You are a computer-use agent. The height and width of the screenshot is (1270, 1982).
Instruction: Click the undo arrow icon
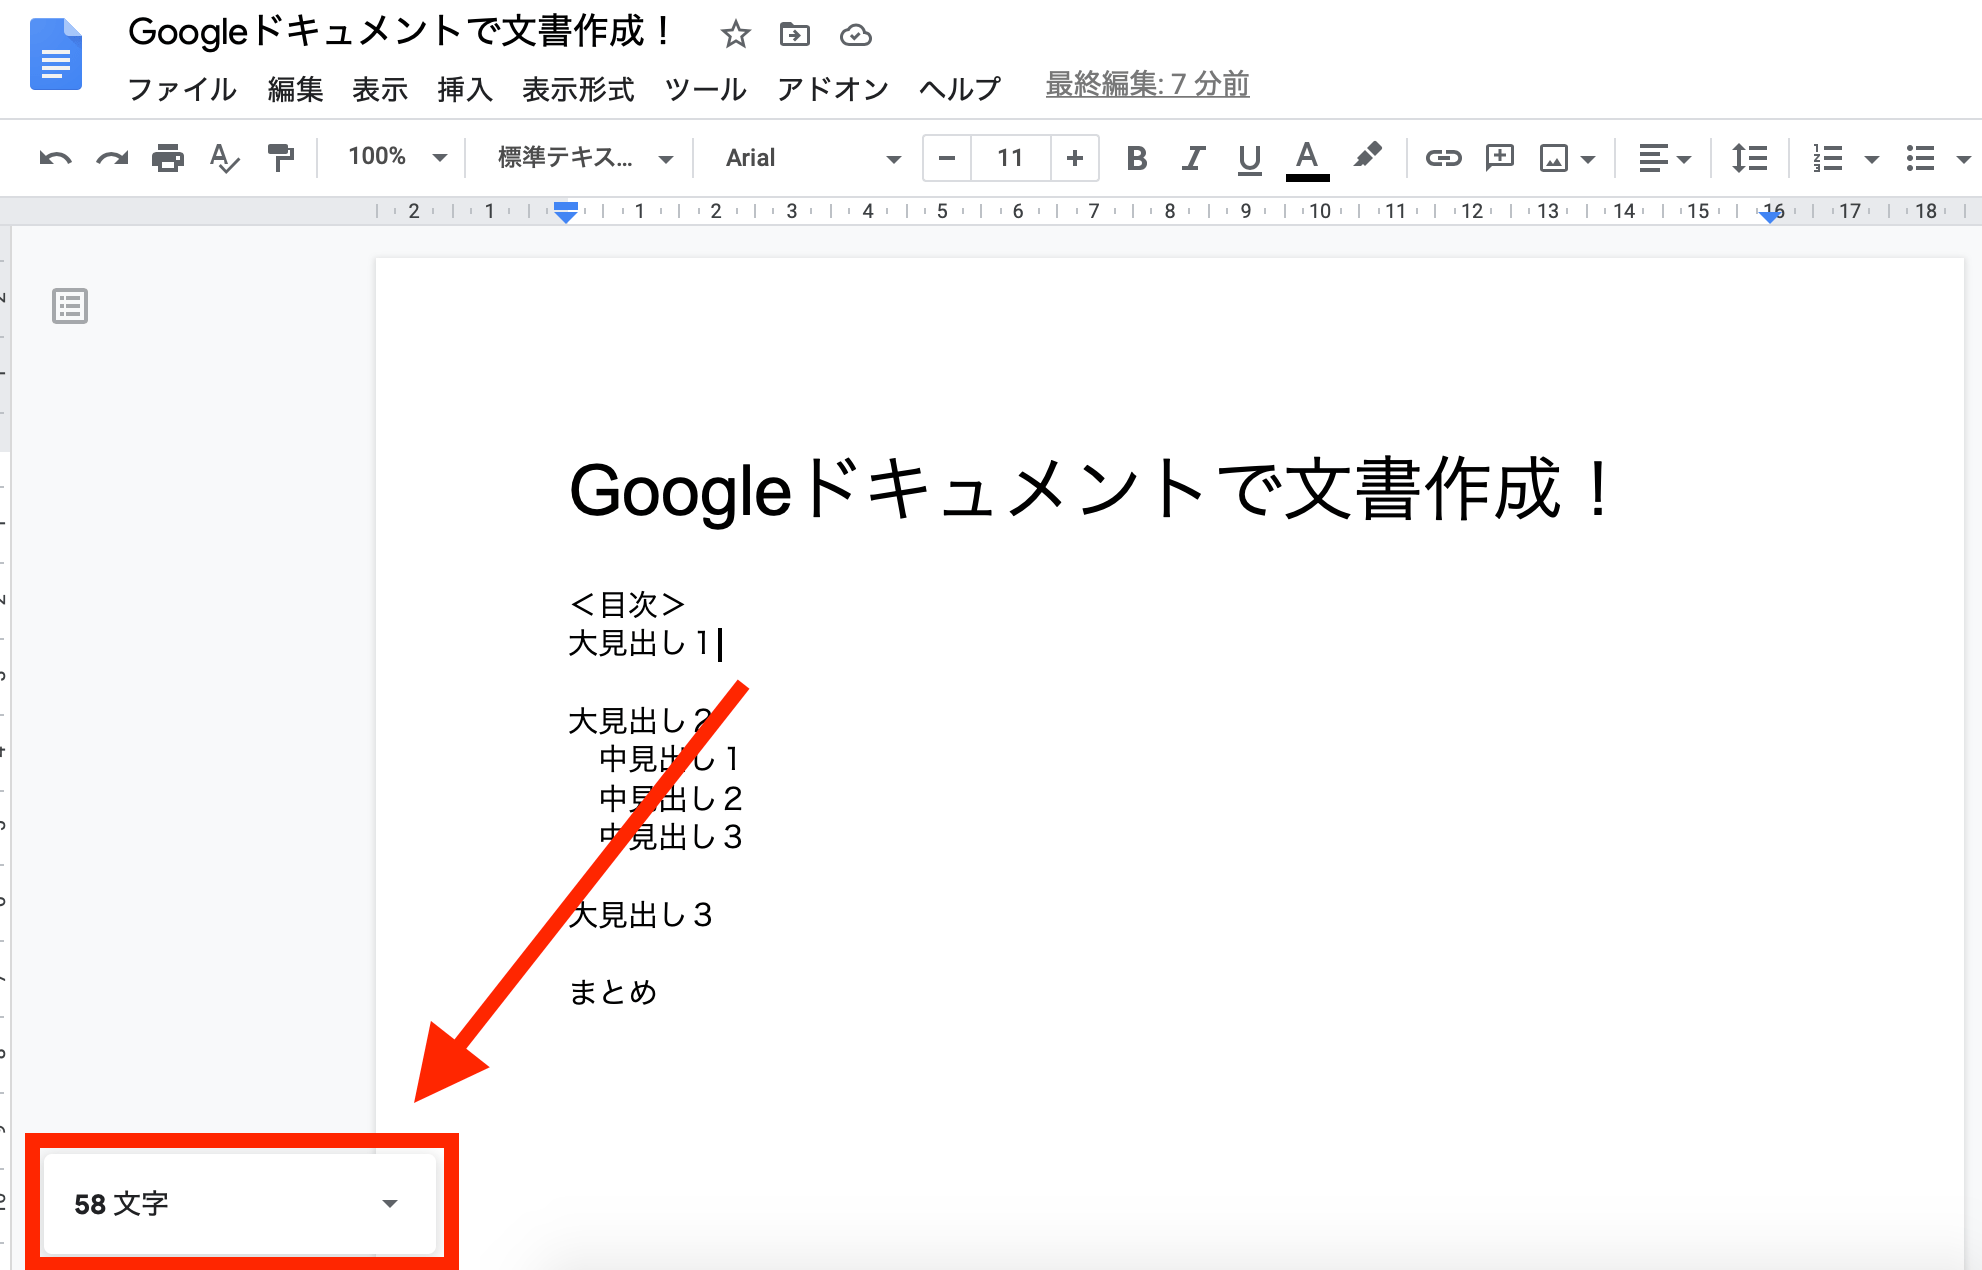tap(55, 158)
